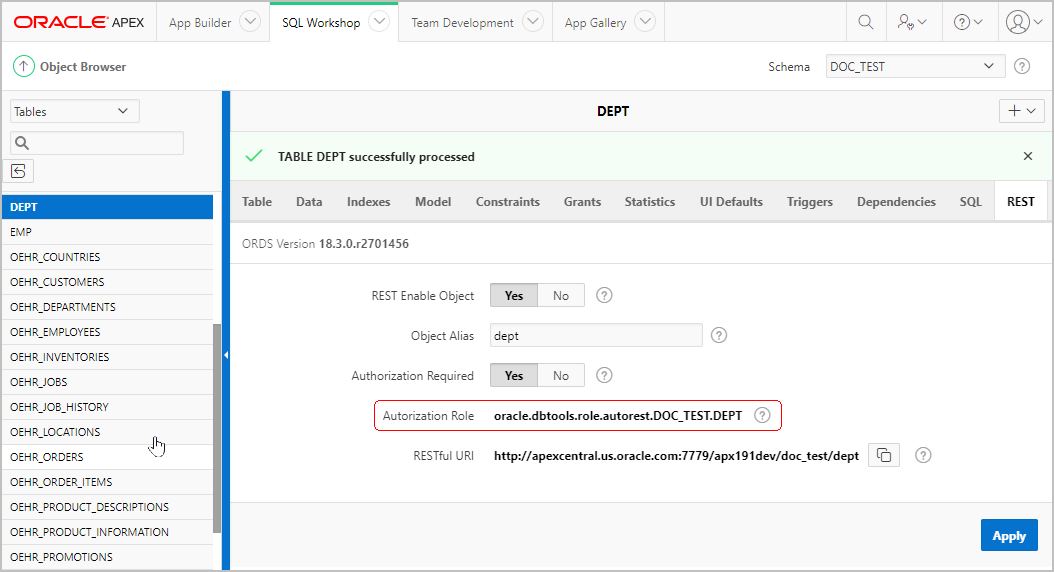
Task: Click the Oracle APEX home logo
Action: (79, 22)
